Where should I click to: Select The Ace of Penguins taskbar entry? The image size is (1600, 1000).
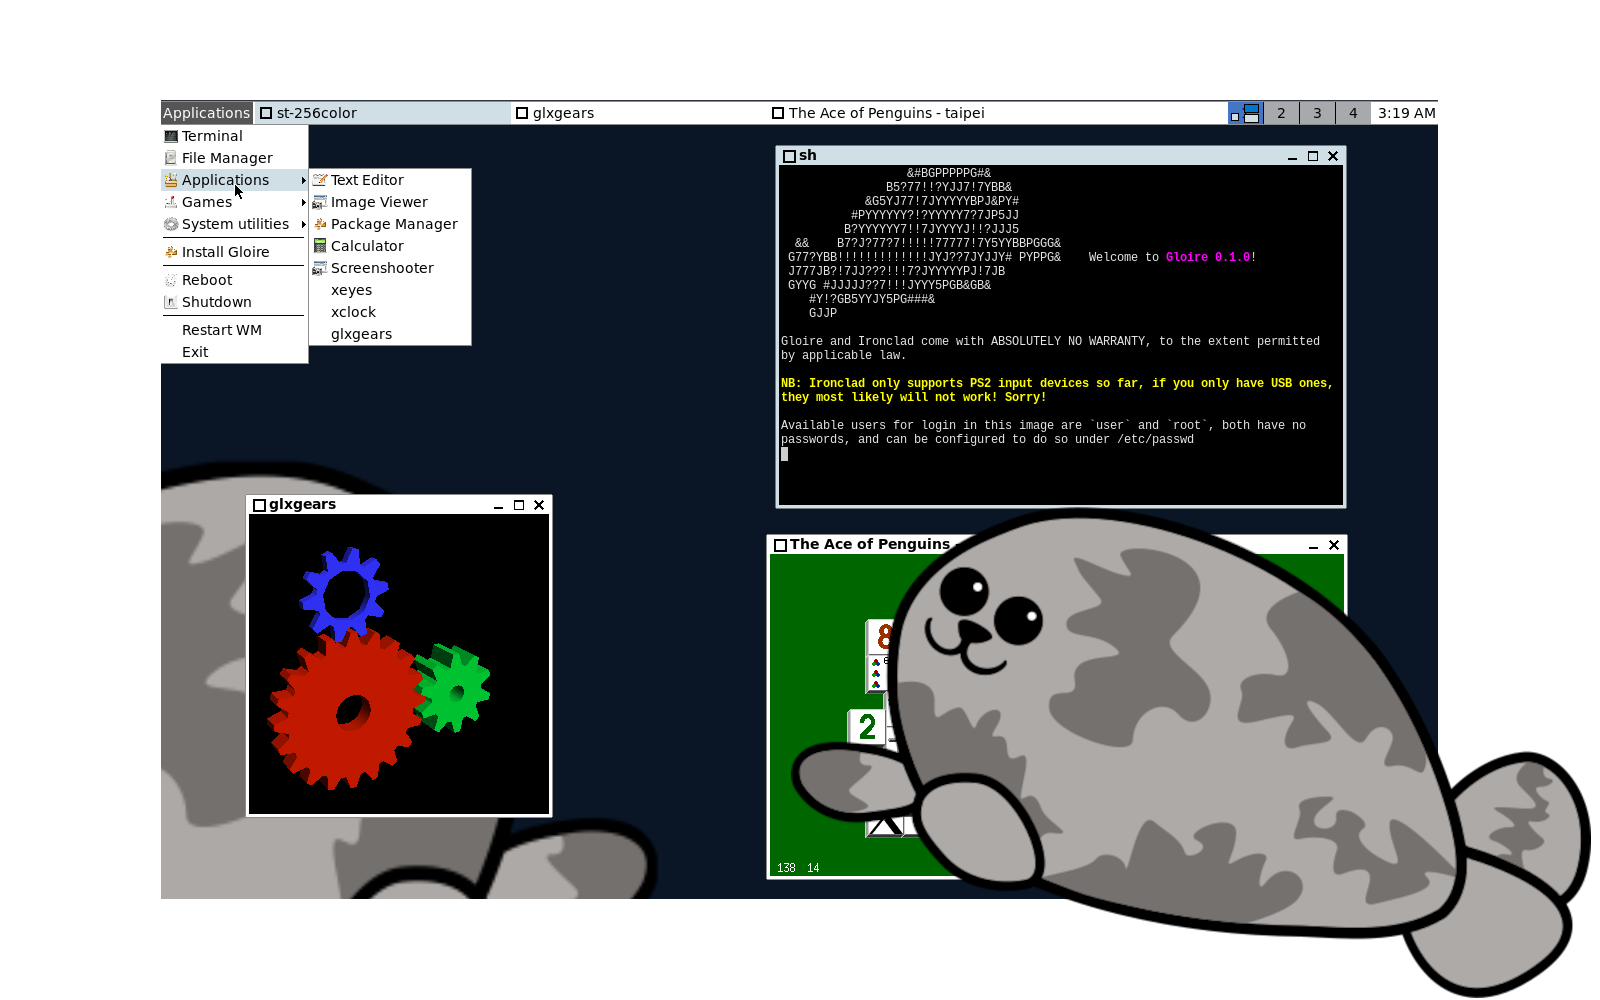(x=884, y=112)
